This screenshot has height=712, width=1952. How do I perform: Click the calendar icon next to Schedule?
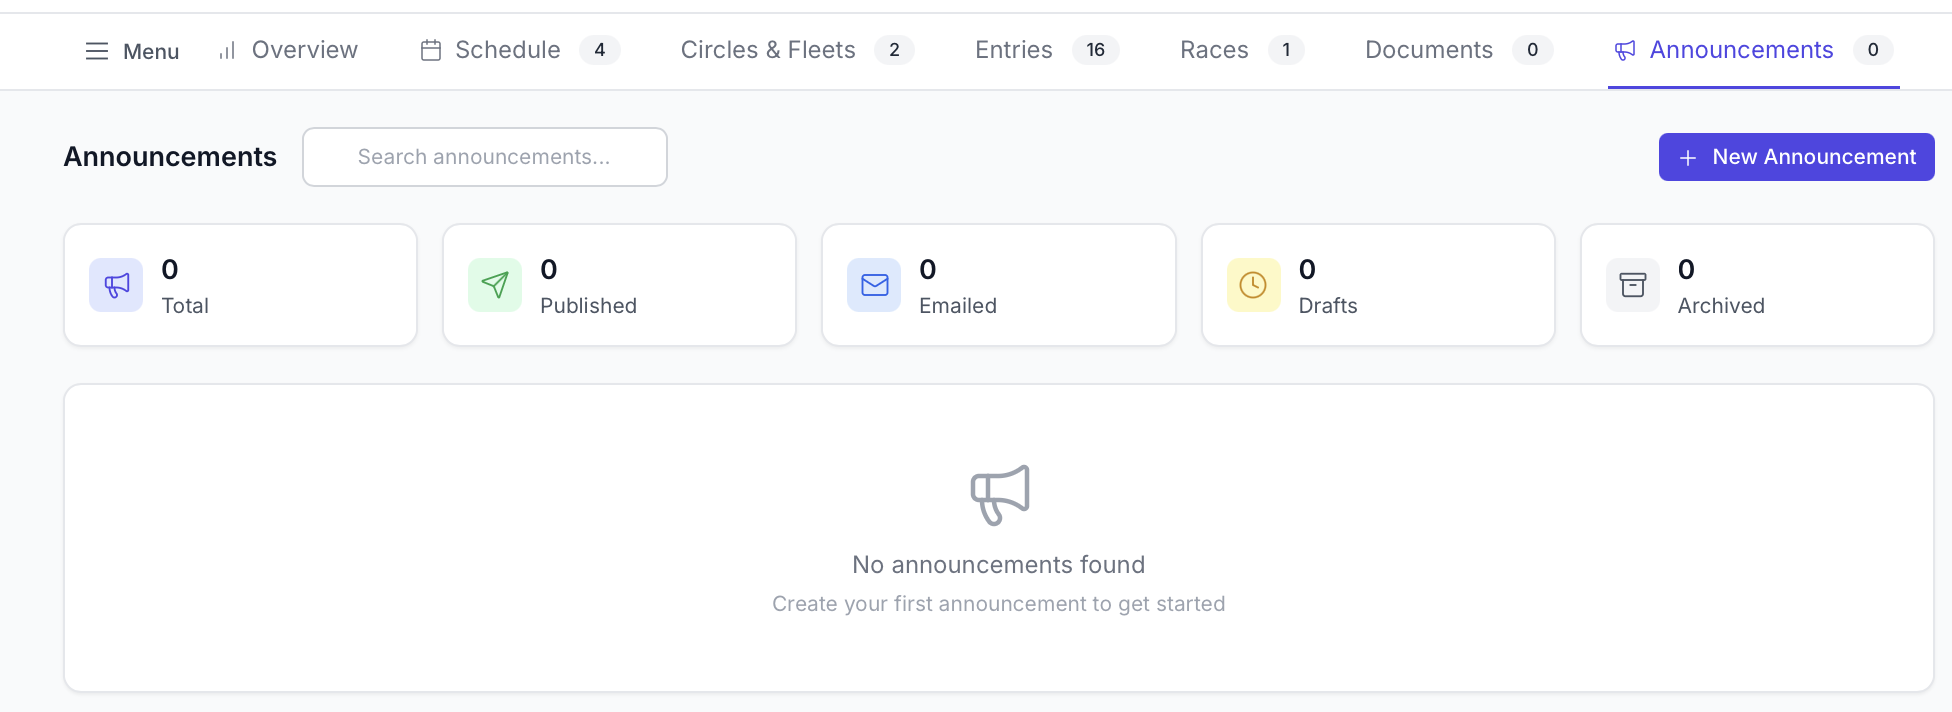(x=430, y=50)
